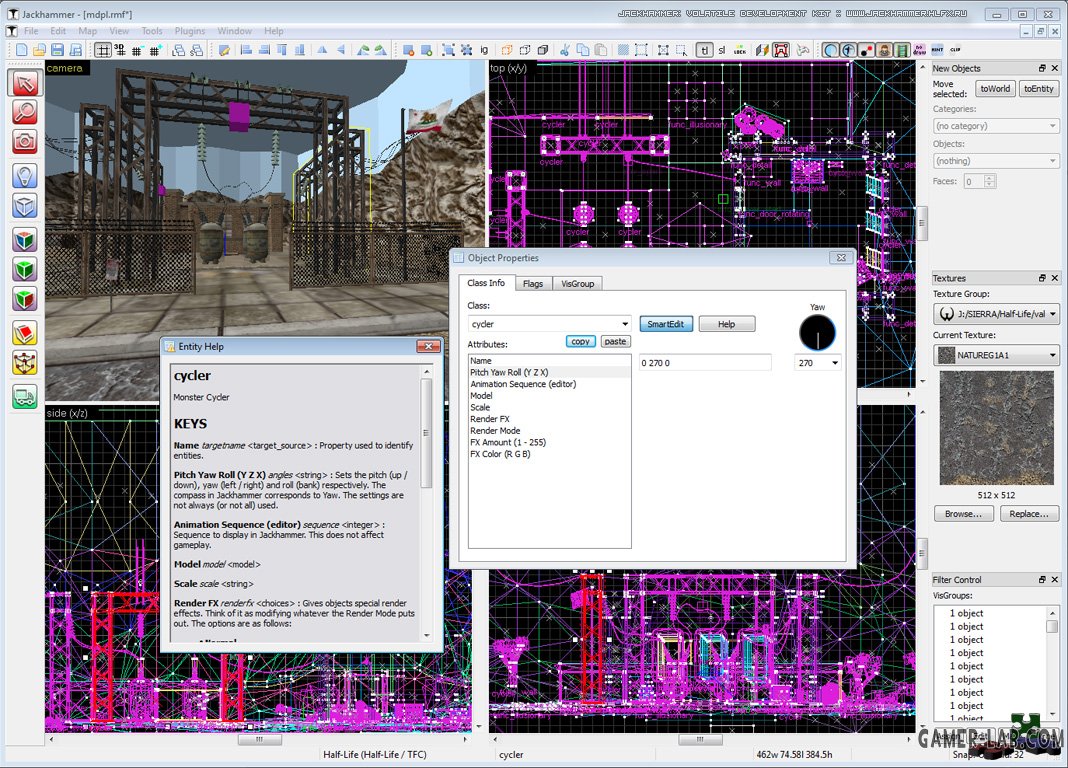Toggle the 'ig' ignore groups button
Viewport: 1068px width, 768px height.
[x=484, y=50]
